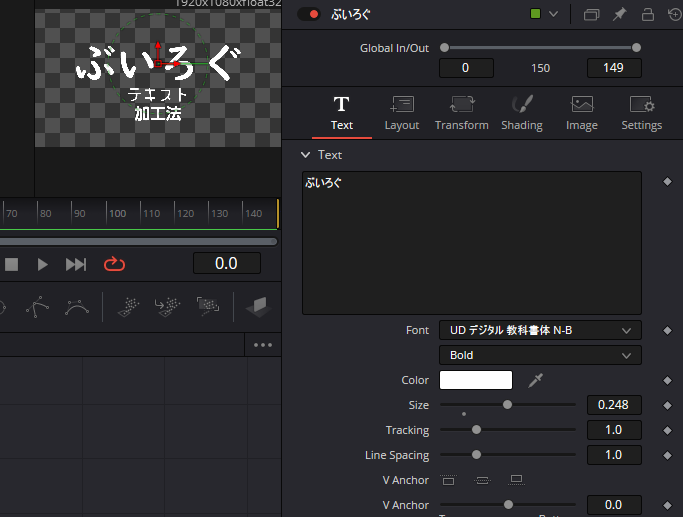The width and height of the screenshot is (683, 517).
Task: Switch to the Shading tab
Action: [522, 114]
